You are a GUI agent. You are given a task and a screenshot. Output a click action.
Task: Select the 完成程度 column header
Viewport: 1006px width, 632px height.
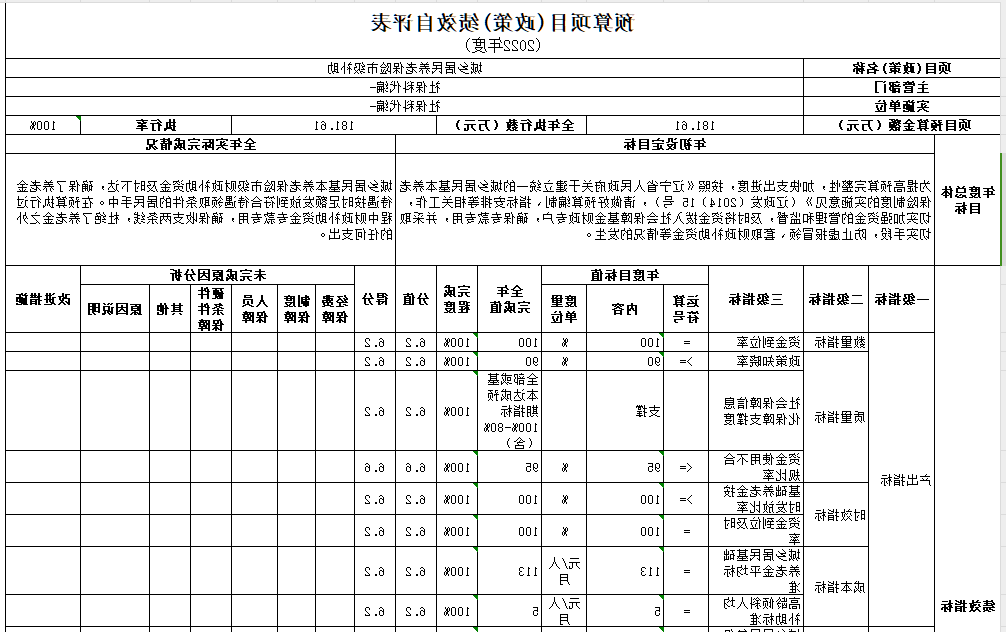pyautogui.click(x=457, y=299)
